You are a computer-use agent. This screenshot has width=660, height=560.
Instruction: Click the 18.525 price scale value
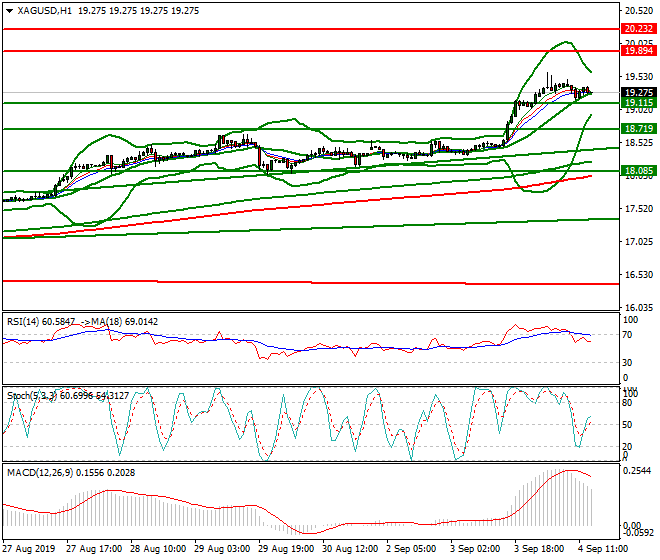tap(639, 143)
